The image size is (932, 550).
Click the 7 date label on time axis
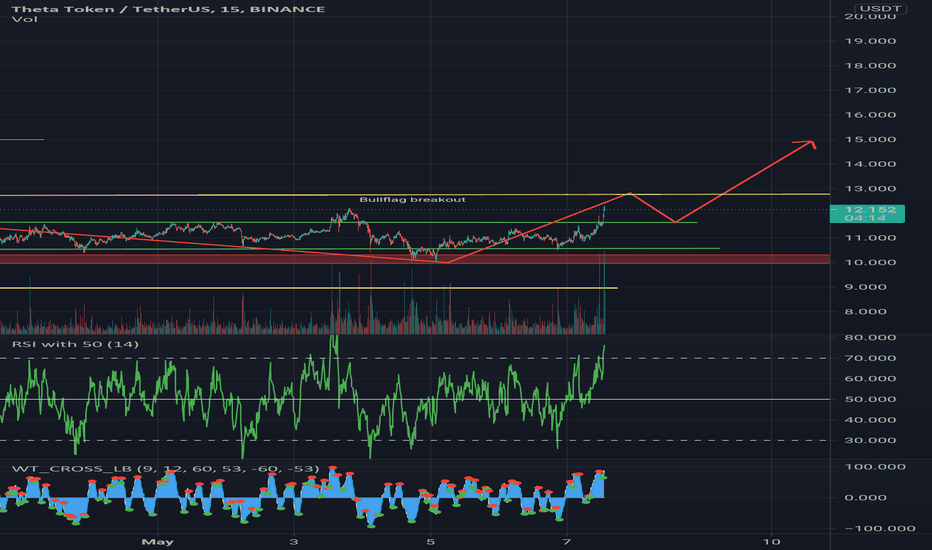pos(566,542)
